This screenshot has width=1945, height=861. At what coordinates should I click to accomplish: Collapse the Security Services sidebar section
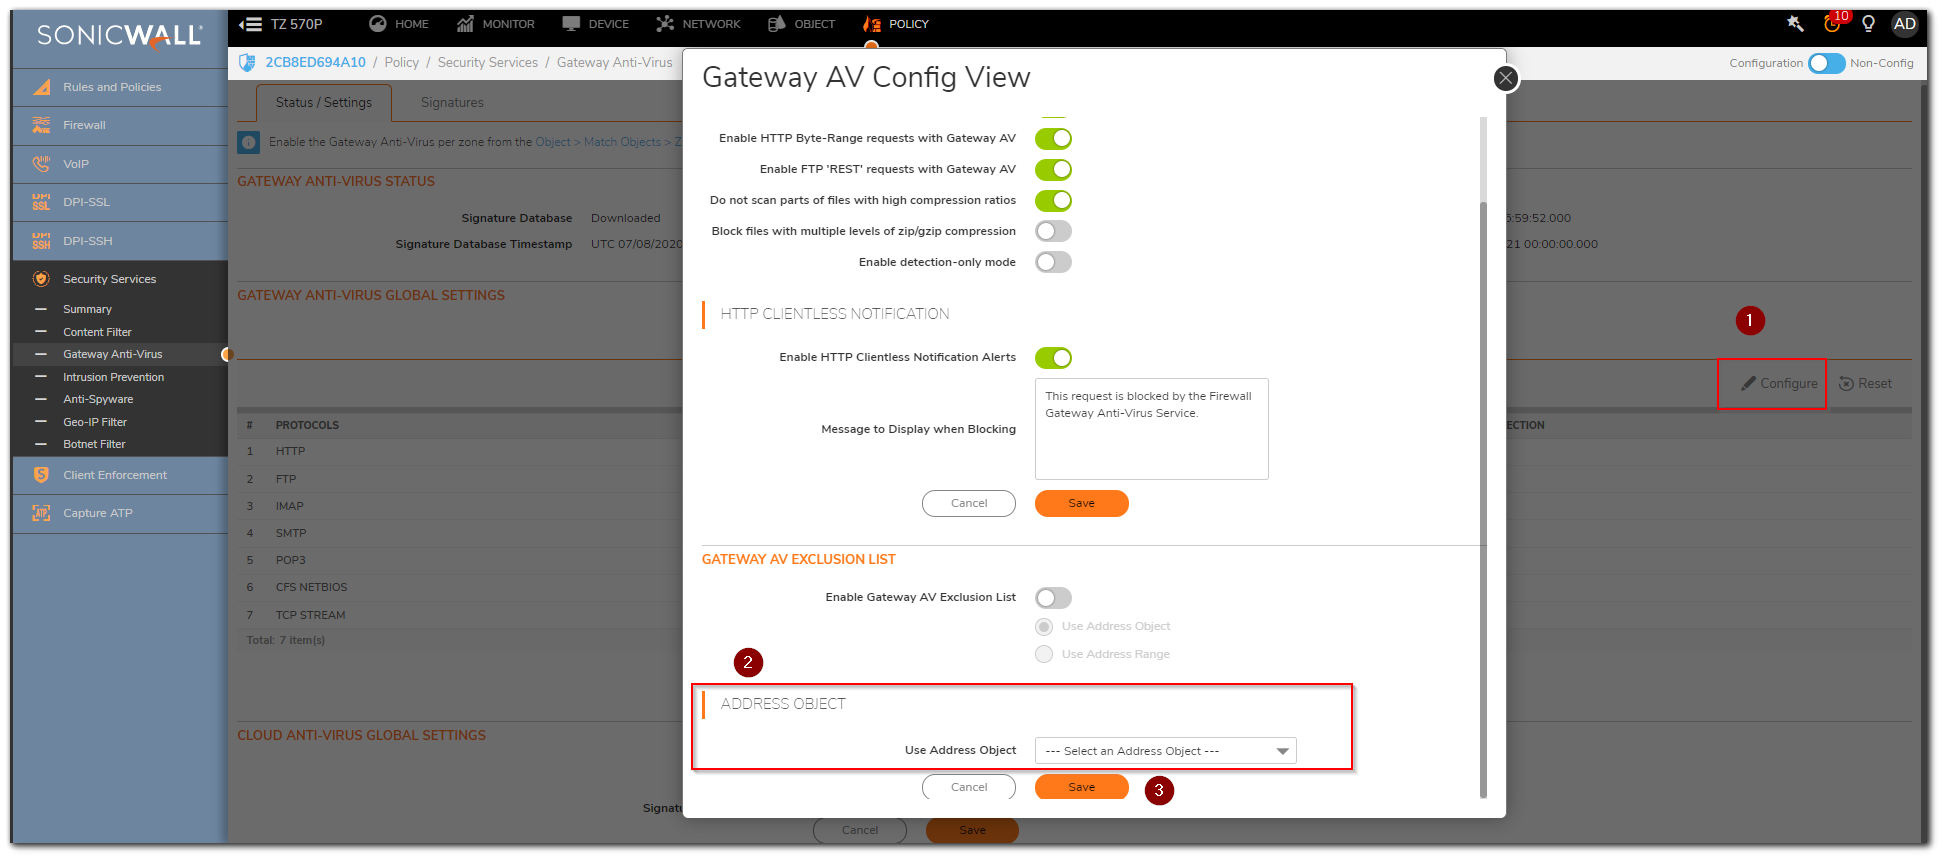[x=120, y=279]
